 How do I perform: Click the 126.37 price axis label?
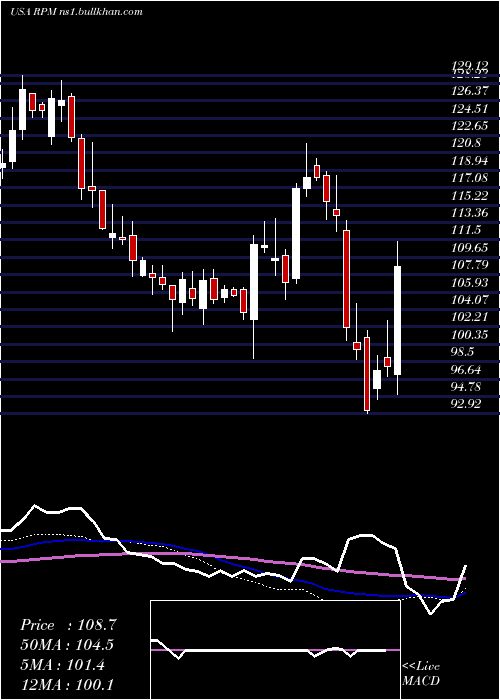(x=470, y=91)
